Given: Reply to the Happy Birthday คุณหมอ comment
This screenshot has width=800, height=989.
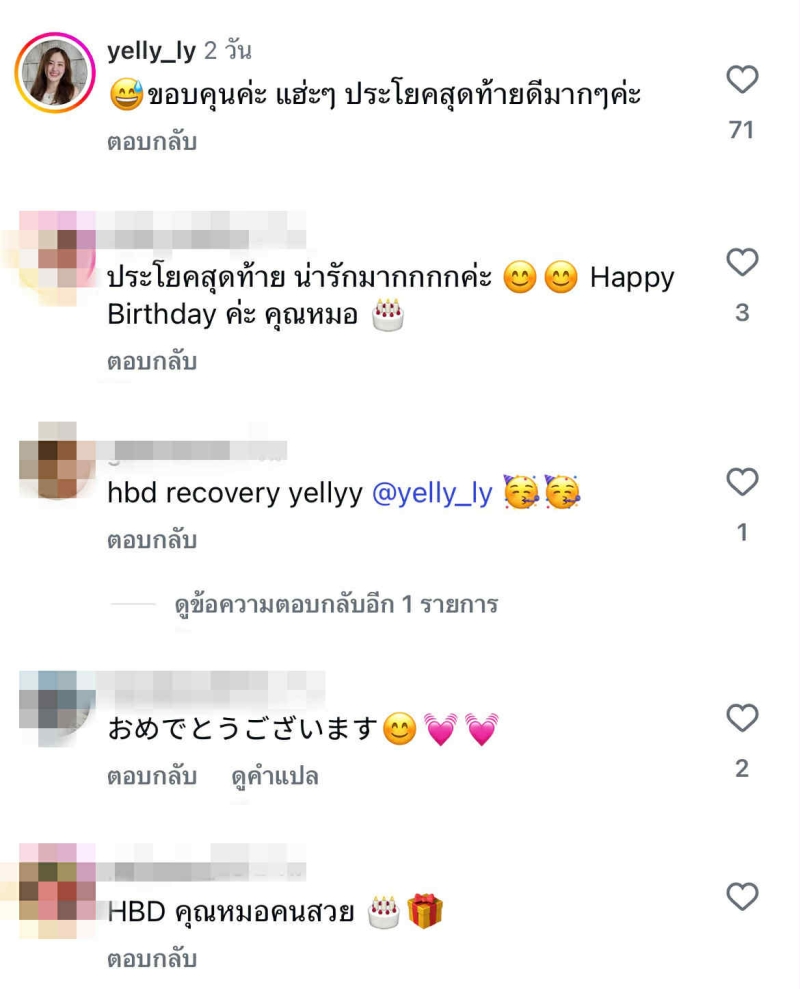Looking at the screenshot, I should [x=152, y=361].
